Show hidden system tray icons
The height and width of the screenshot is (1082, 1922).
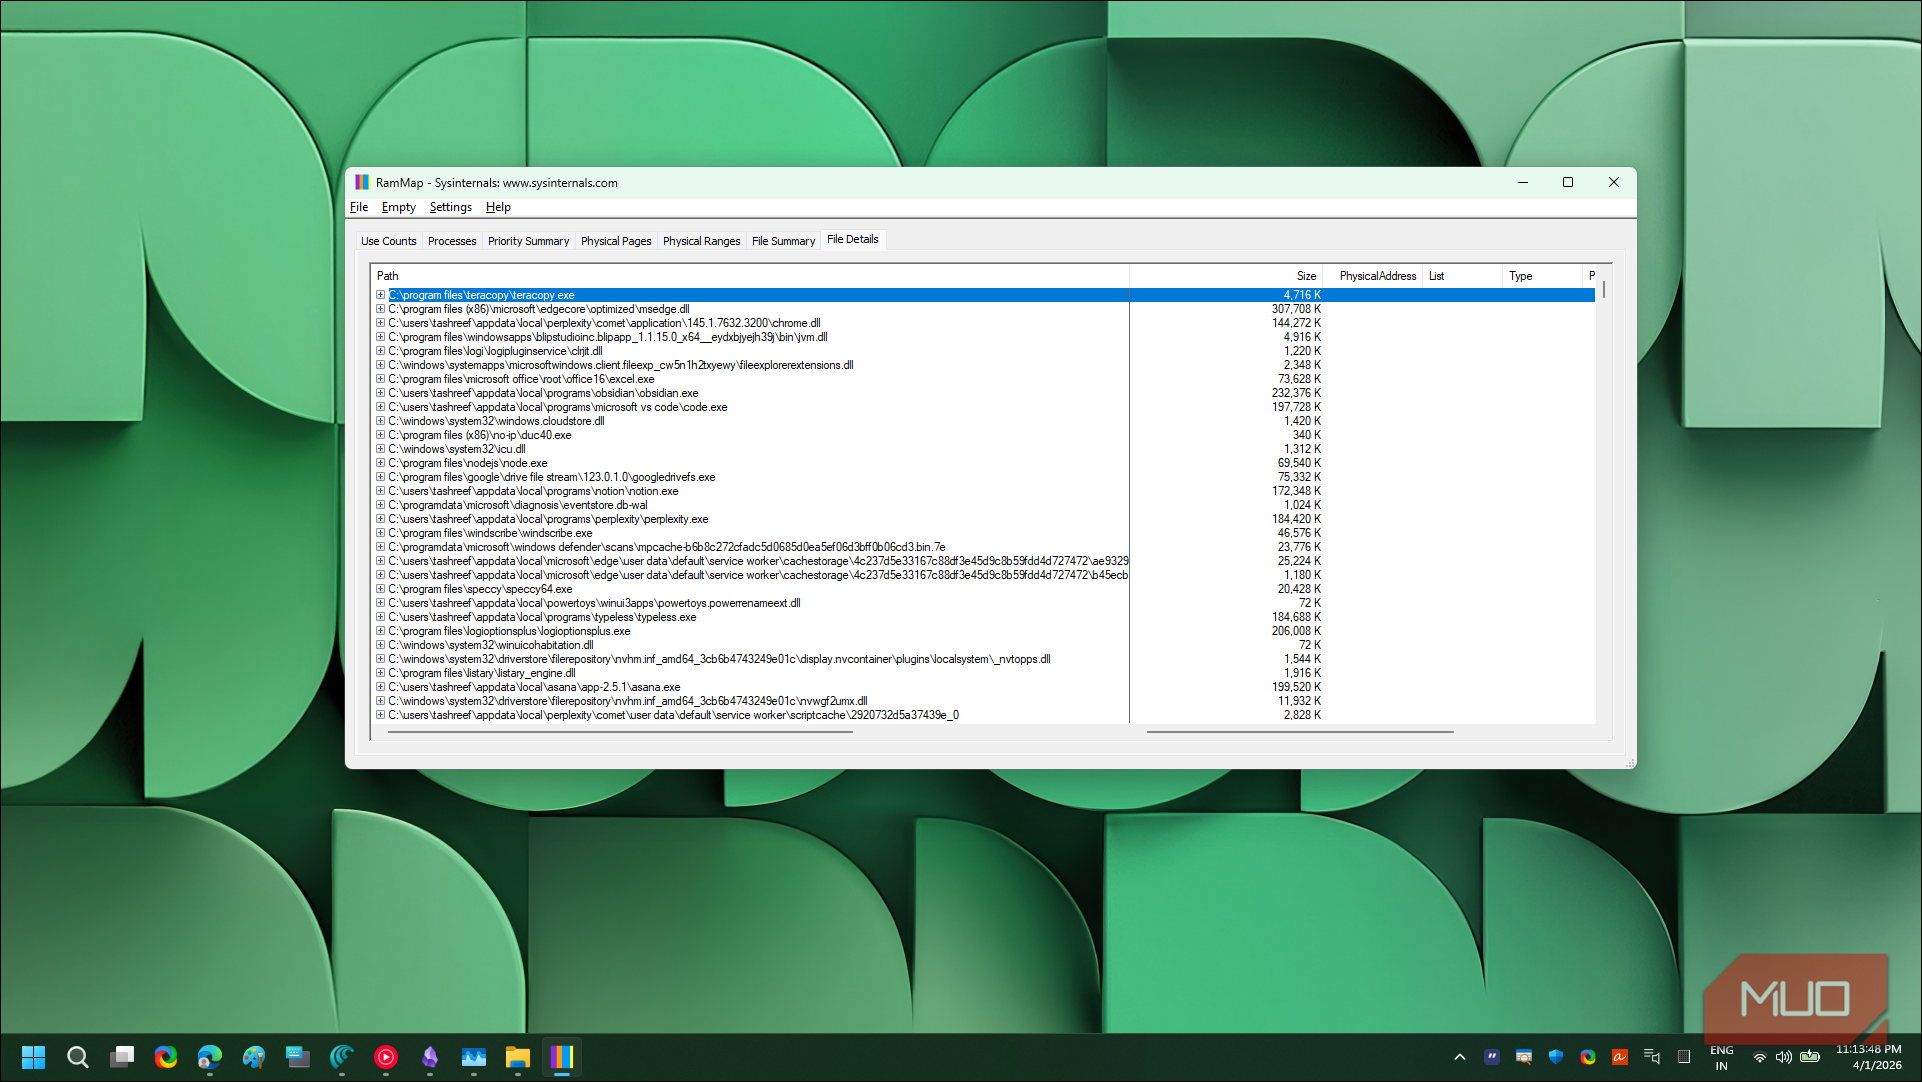1460,1057
